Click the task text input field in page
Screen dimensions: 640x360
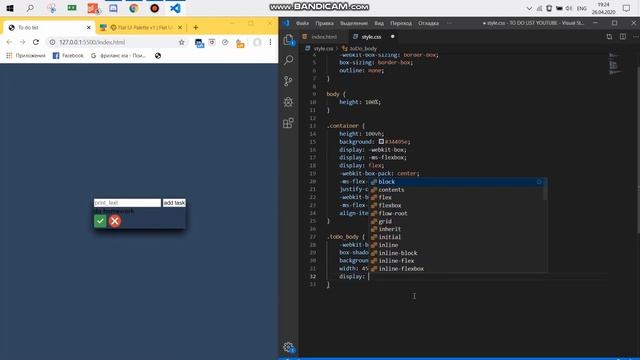[x=127, y=203]
